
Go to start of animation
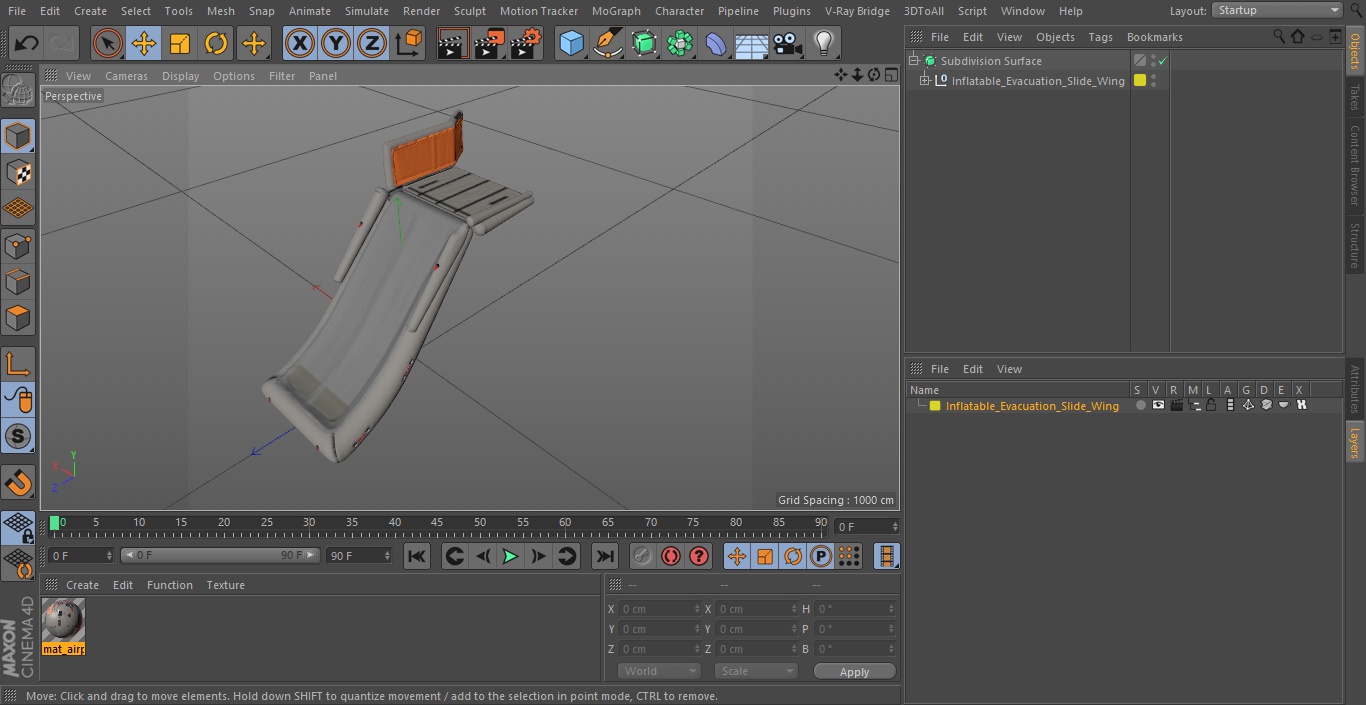(417, 556)
